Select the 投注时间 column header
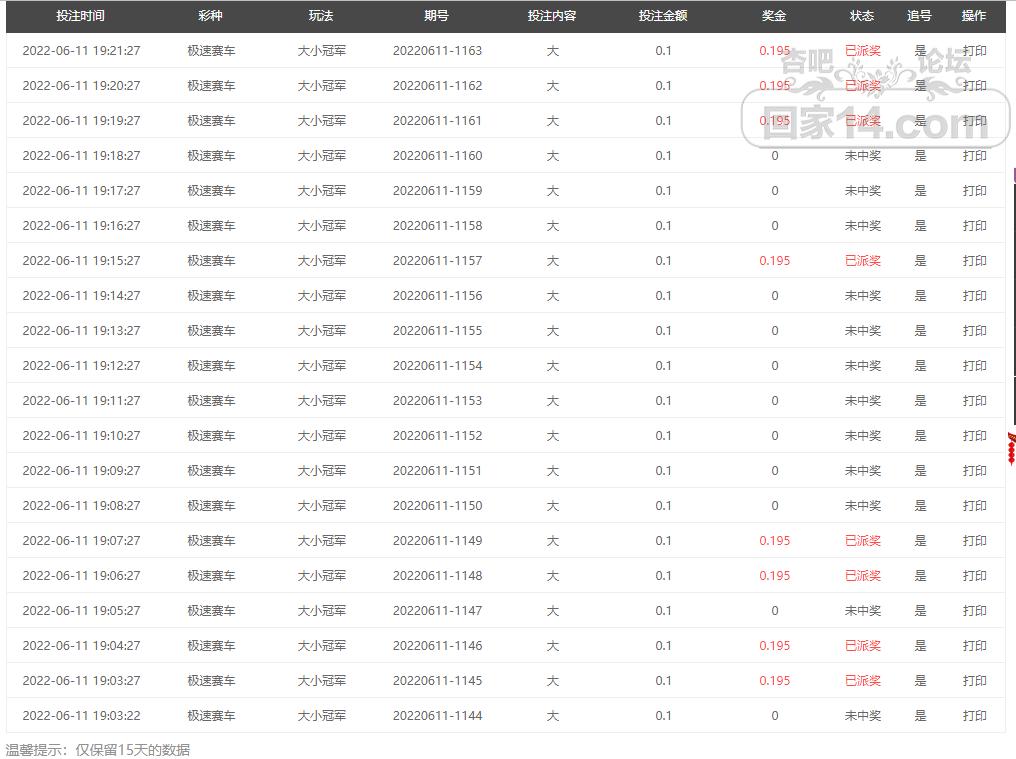Image resolution: width=1016 pixels, height=759 pixels. (x=80, y=16)
